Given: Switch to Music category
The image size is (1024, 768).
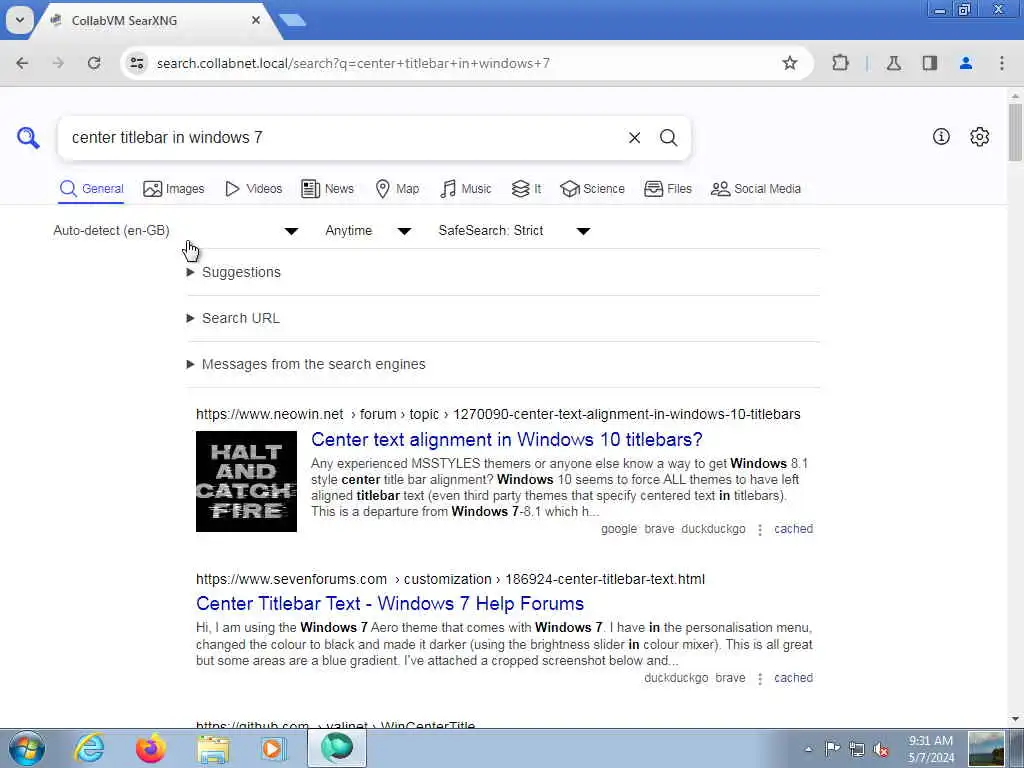Looking at the screenshot, I should point(466,189).
